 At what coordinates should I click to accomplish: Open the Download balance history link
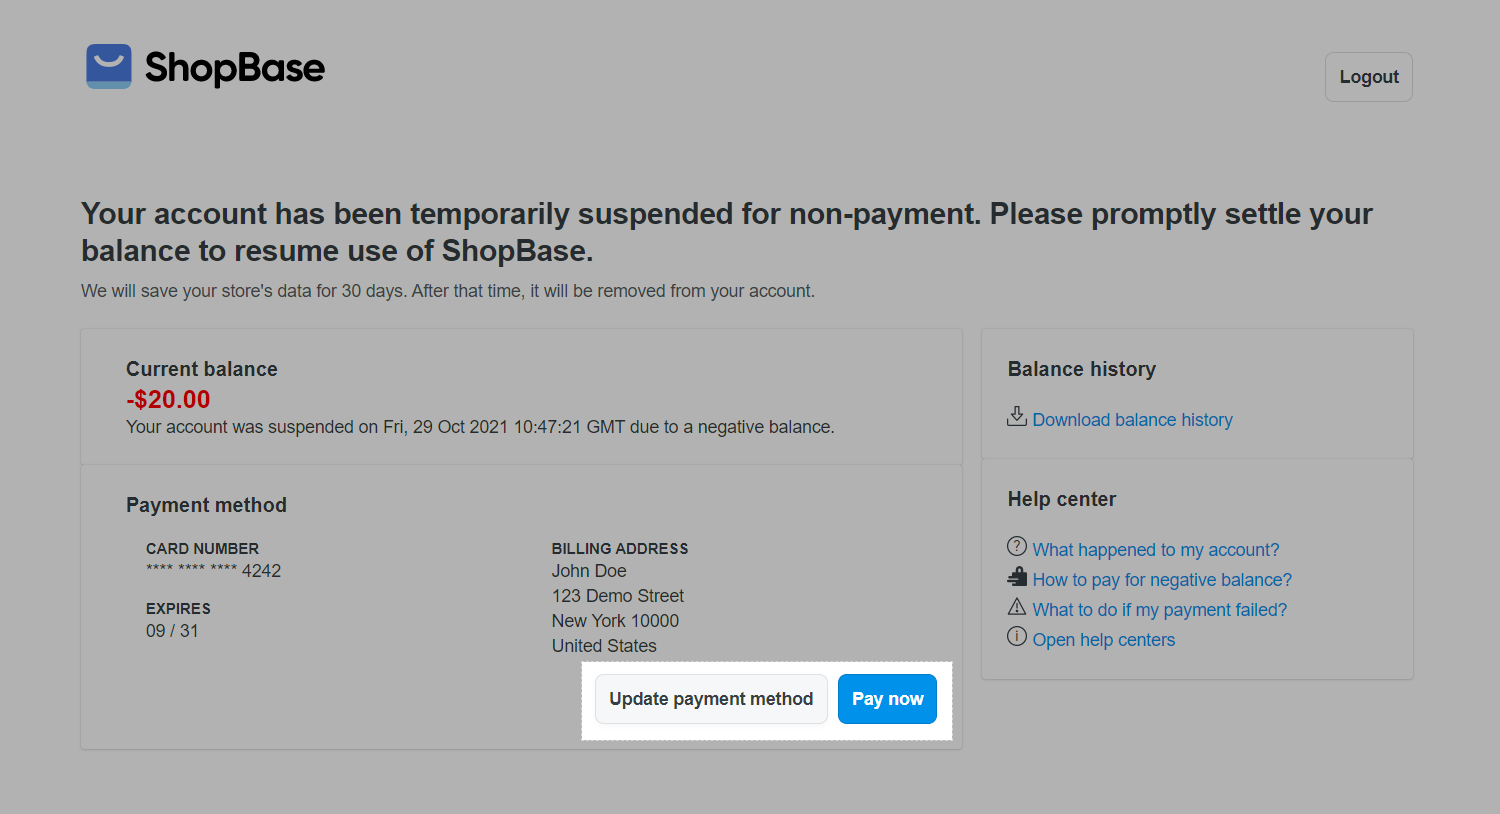[x=1132, y=420]
